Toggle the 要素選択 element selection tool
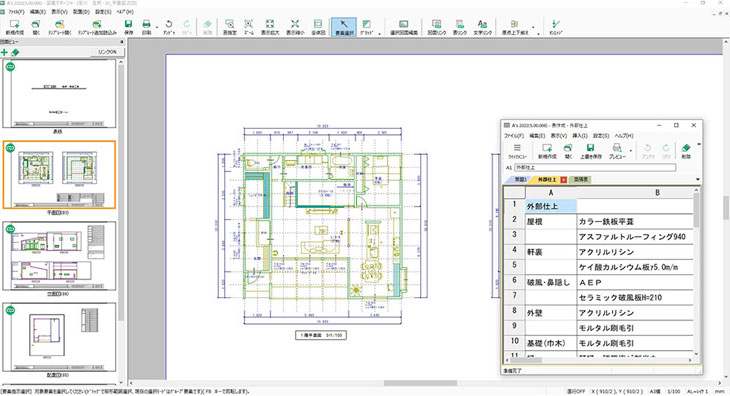This screenshot has width=730, height=396. [344, 27]
